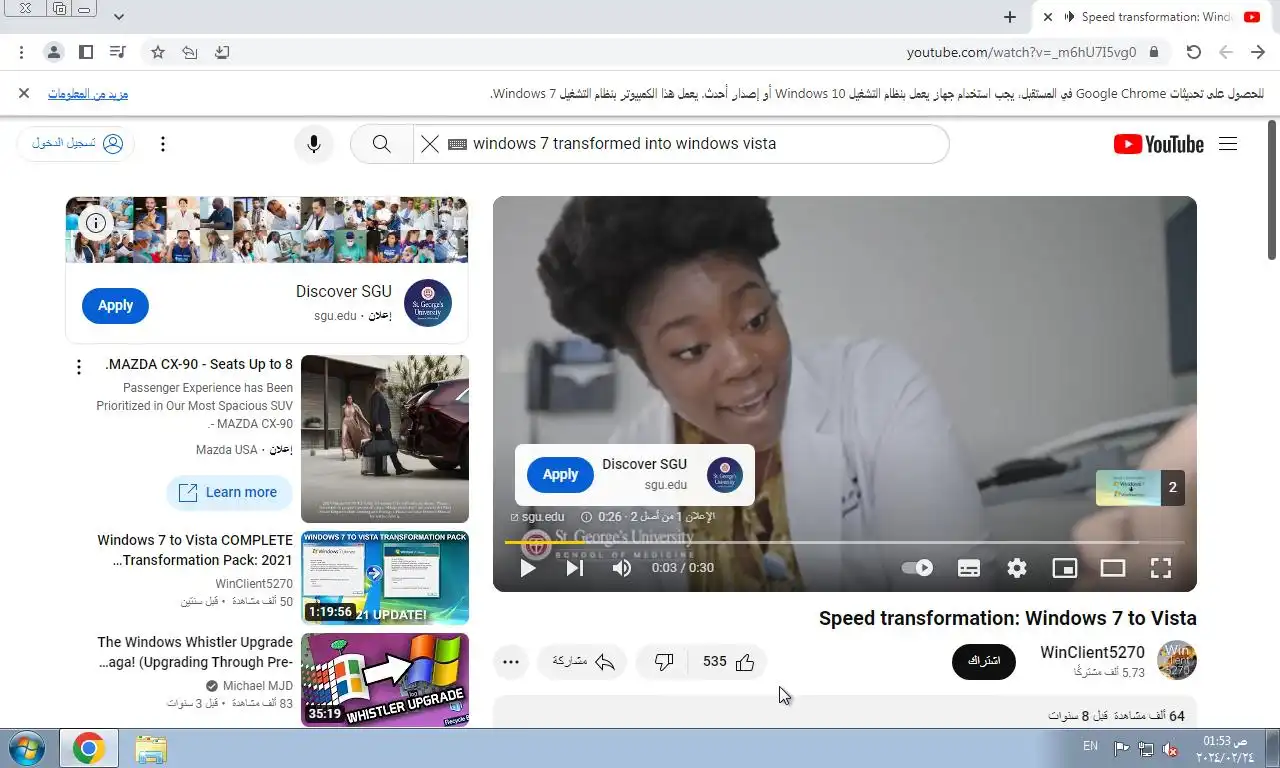This screenshot has width=1280, height=768.
Task: Open Chrome profile avatar
Action: point(54,52)
